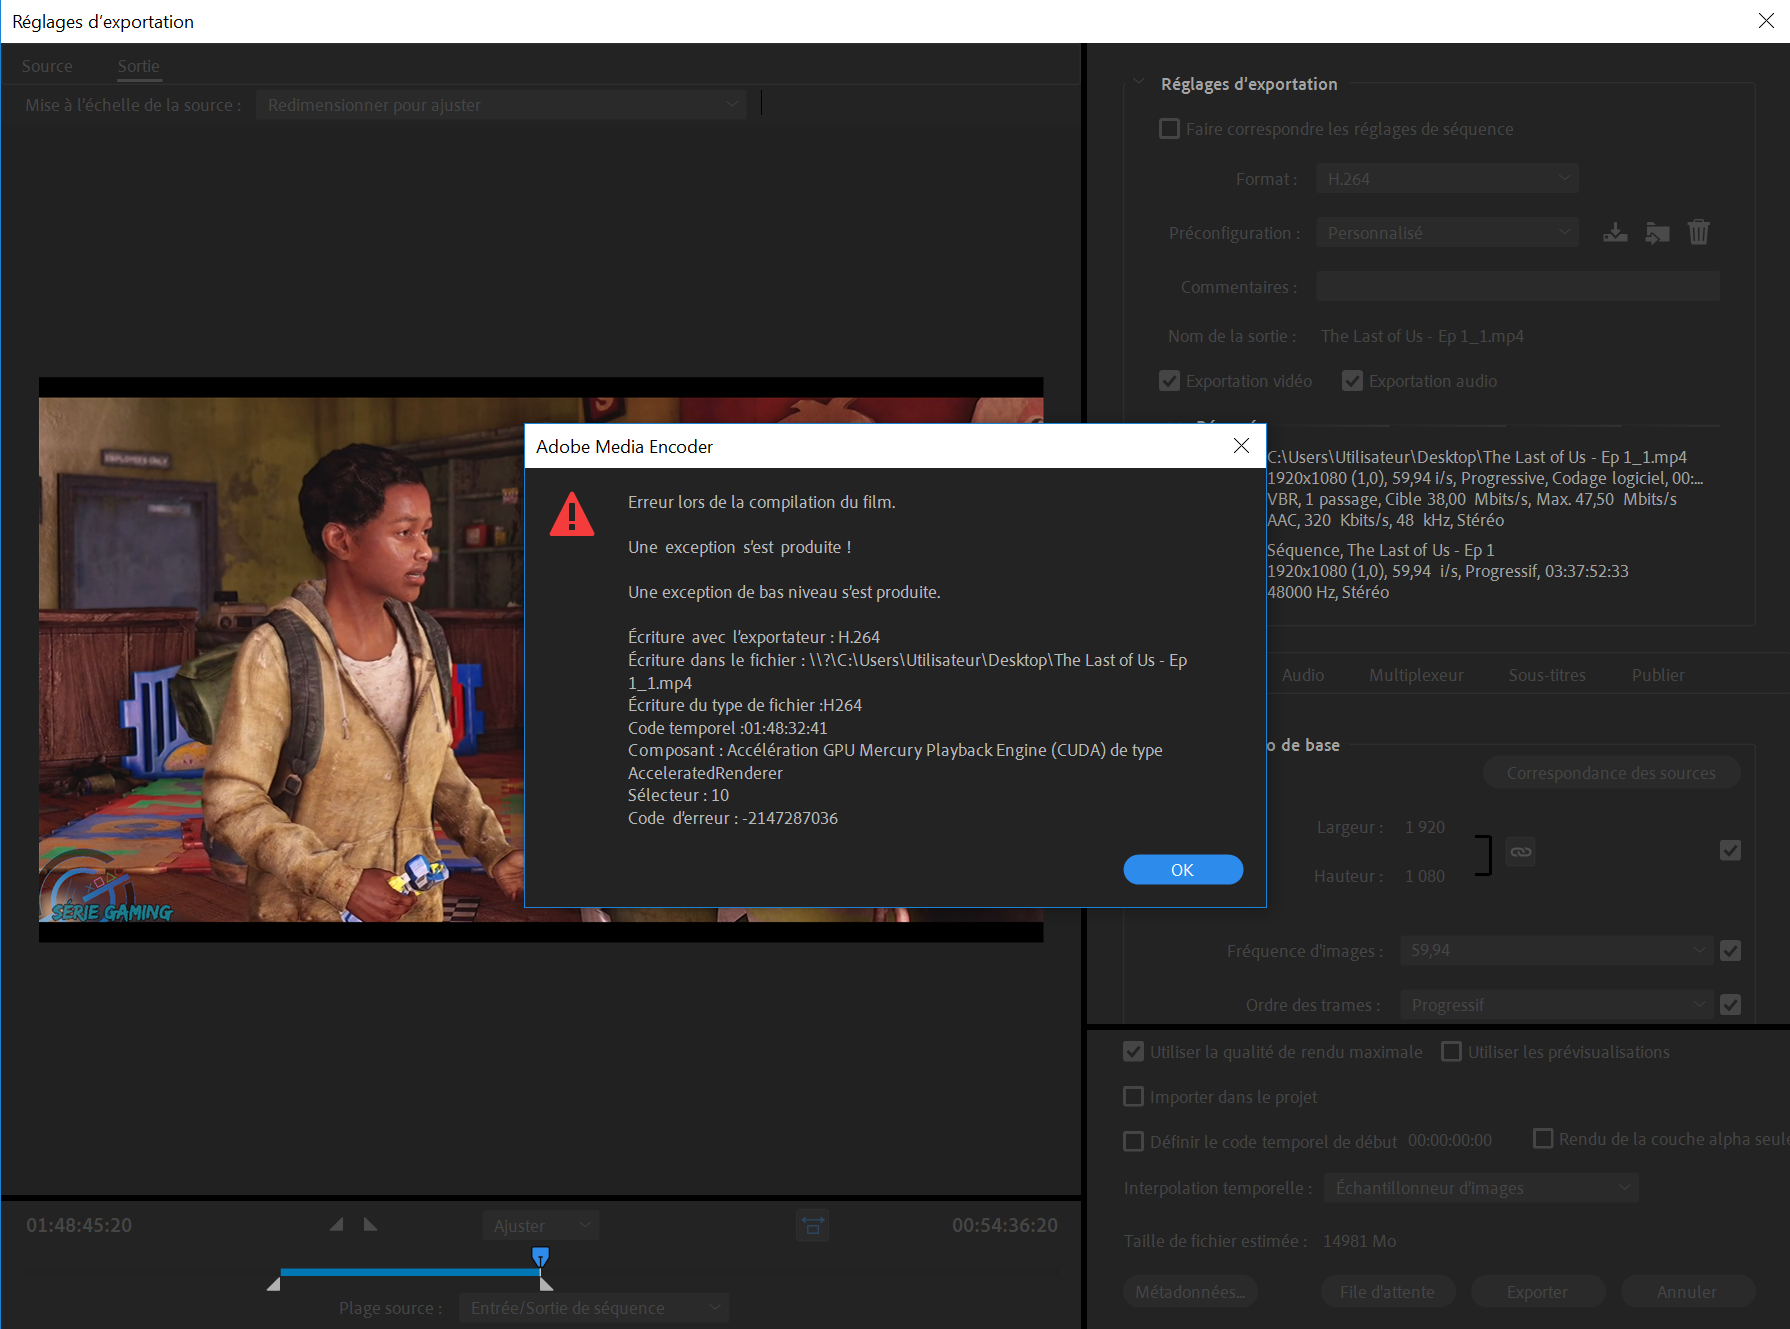The height and width of the screenshot is (1329, 1790).
Task: Click the red warning triangle icon
Action: click(x=572, y=514)
